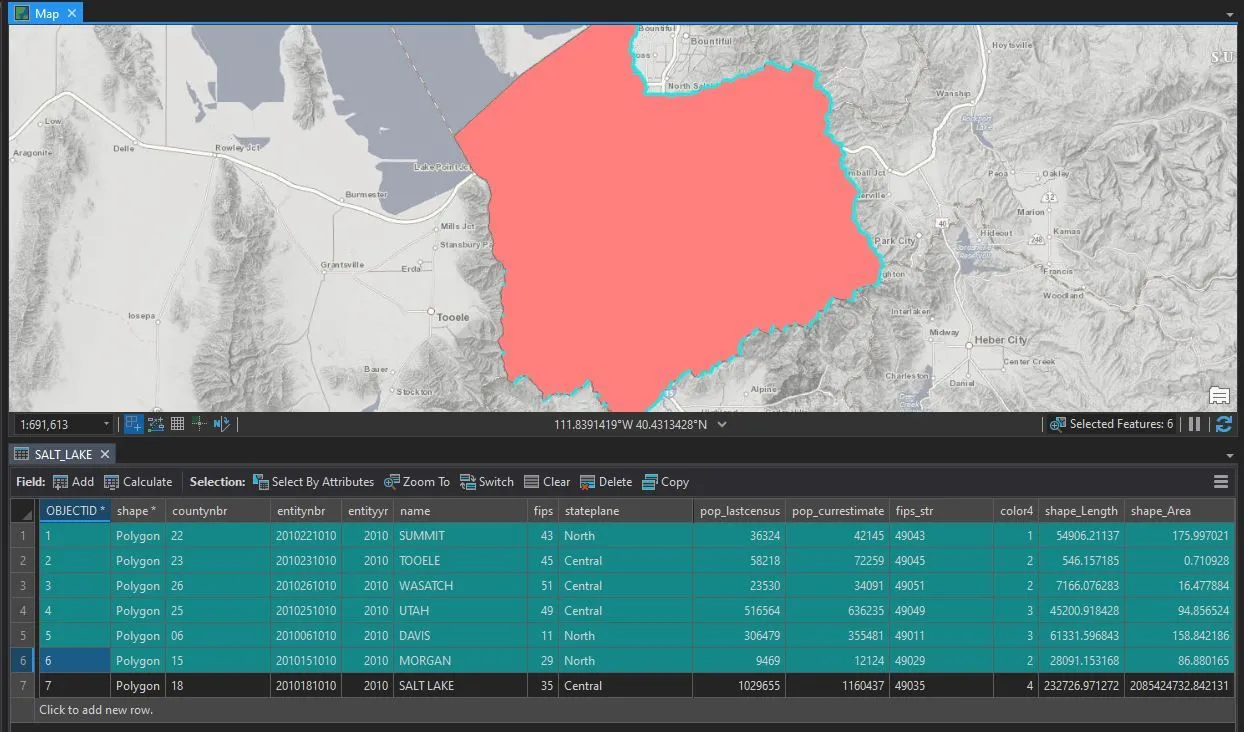Screen dimensions: 1244x732
Task: Toggle the Pause drawing control
Action: (1194, 423)
